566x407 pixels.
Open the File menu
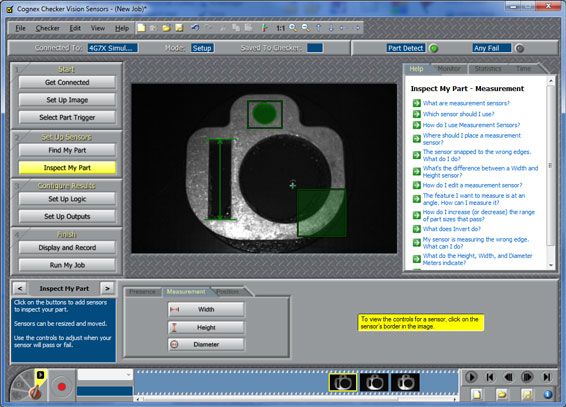(20, 28)
